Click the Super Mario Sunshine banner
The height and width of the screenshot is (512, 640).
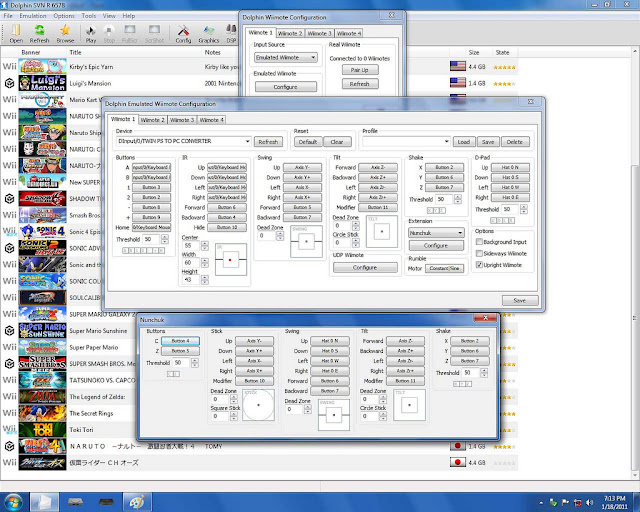pos(42,330)
